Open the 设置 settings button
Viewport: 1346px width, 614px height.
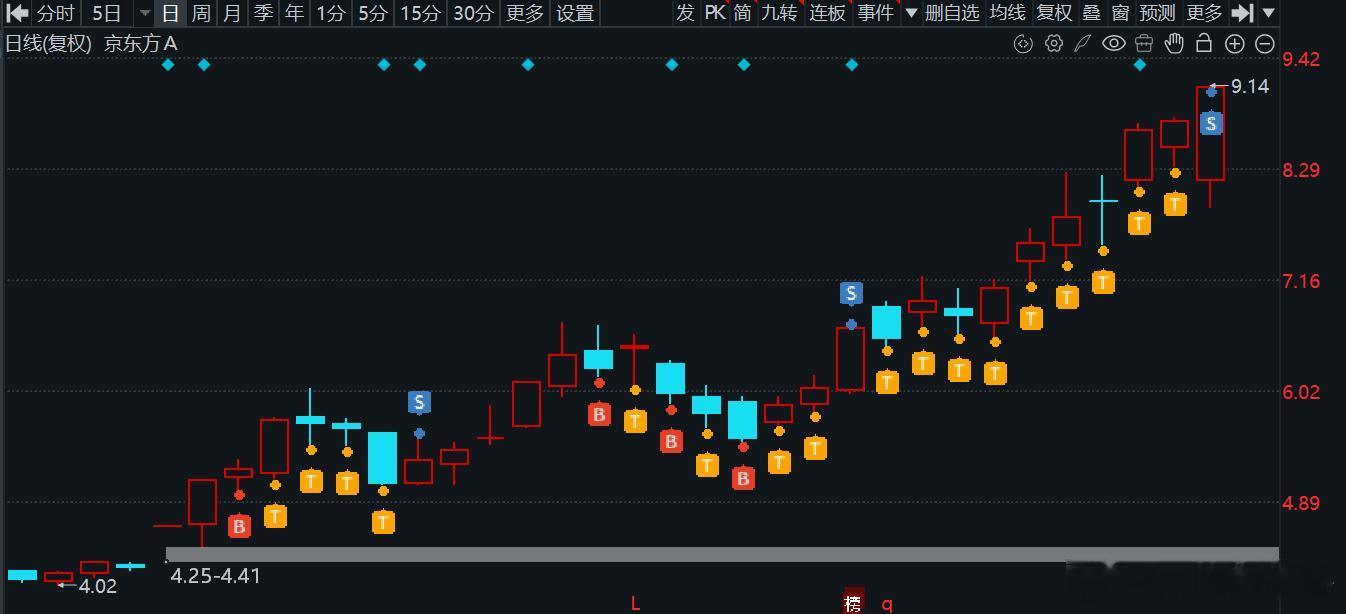pos(575,13)
